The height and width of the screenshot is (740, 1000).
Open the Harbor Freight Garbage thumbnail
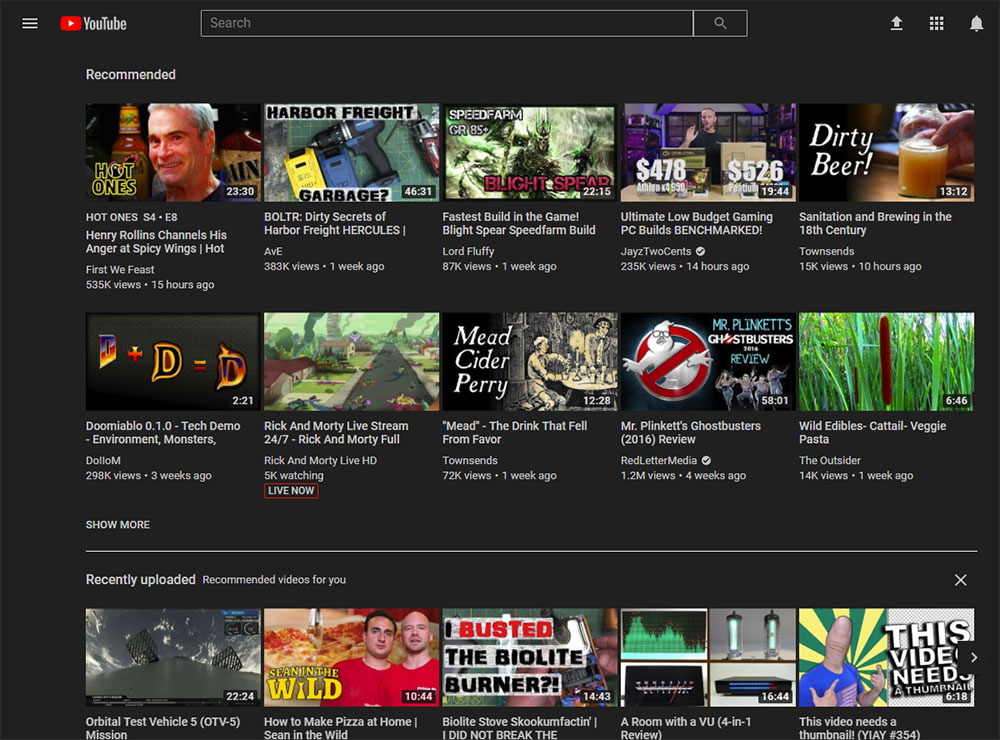click(x=351, y=152)
